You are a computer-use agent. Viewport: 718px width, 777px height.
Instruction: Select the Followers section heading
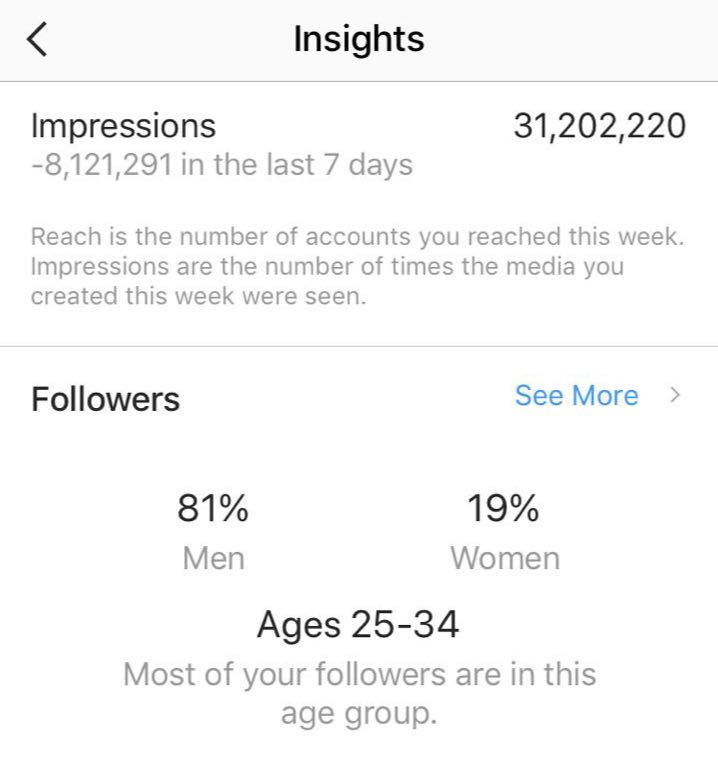click(x=106, y=399)
